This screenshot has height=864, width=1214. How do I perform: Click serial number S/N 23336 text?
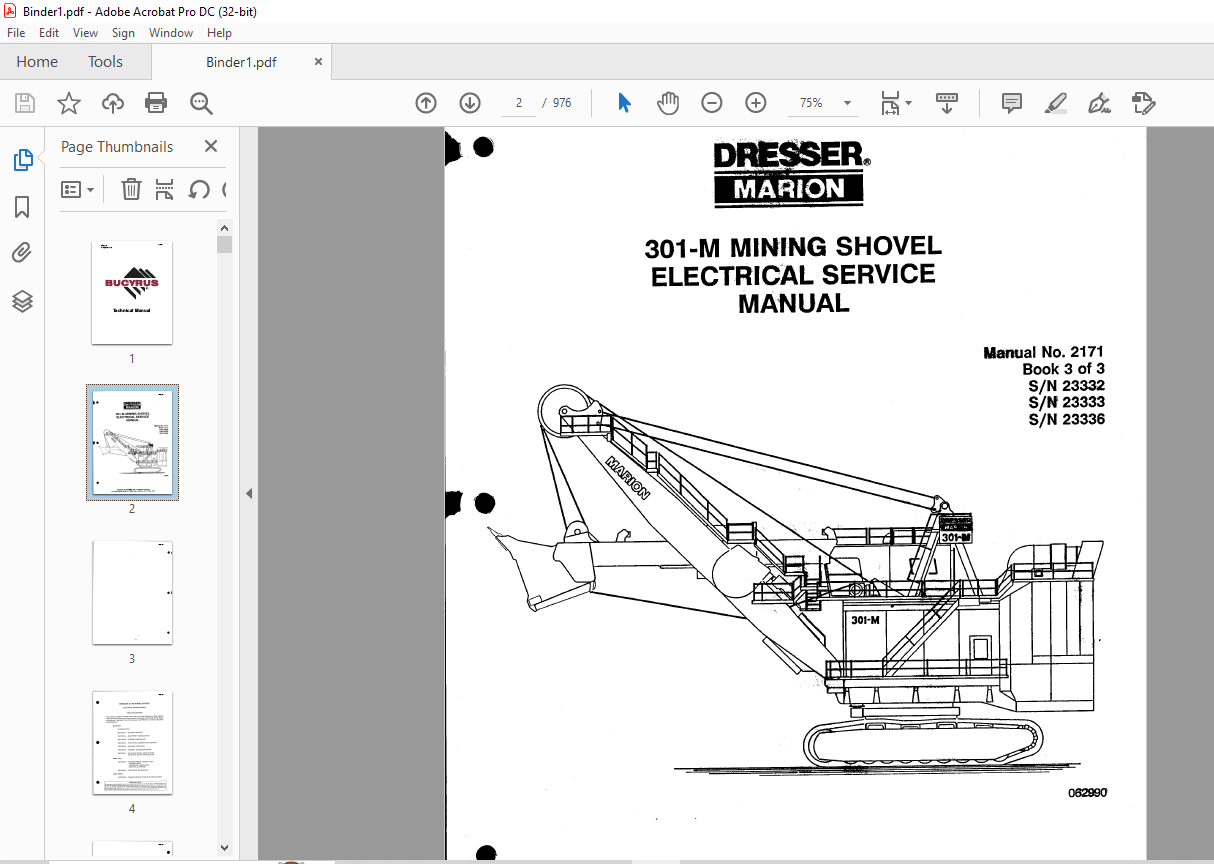(1067, 420)
